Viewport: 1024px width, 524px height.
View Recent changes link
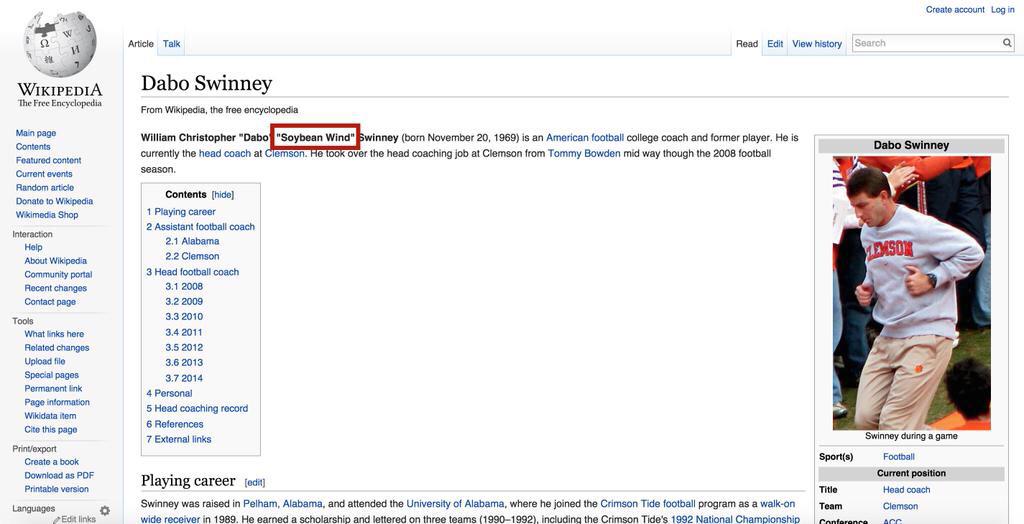click(x=56, y=289)
